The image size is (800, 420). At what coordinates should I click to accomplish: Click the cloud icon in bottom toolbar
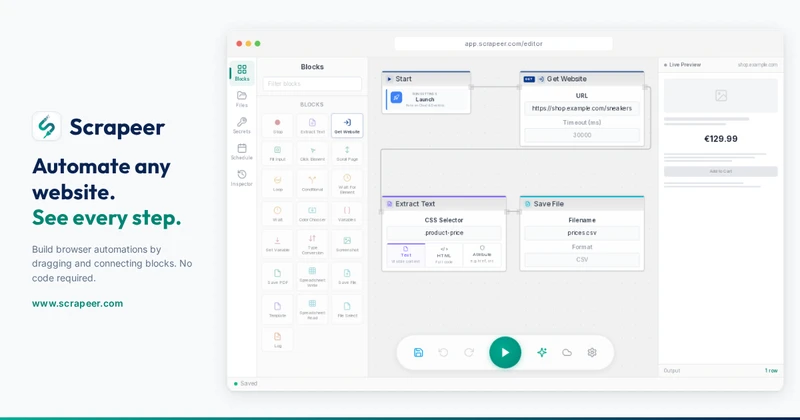click(567, 353)
